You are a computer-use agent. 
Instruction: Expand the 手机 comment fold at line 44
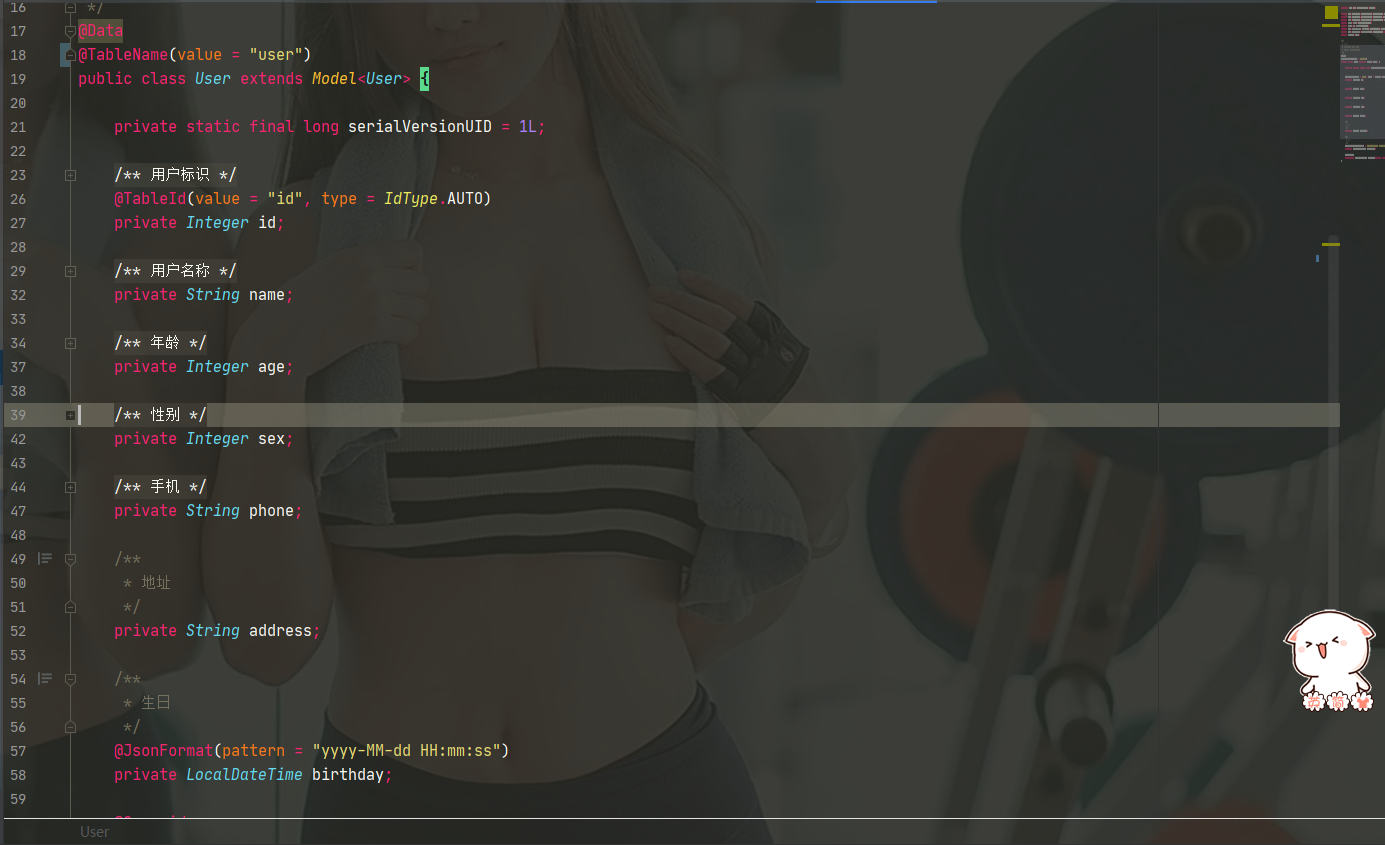[x=70, y=487]
